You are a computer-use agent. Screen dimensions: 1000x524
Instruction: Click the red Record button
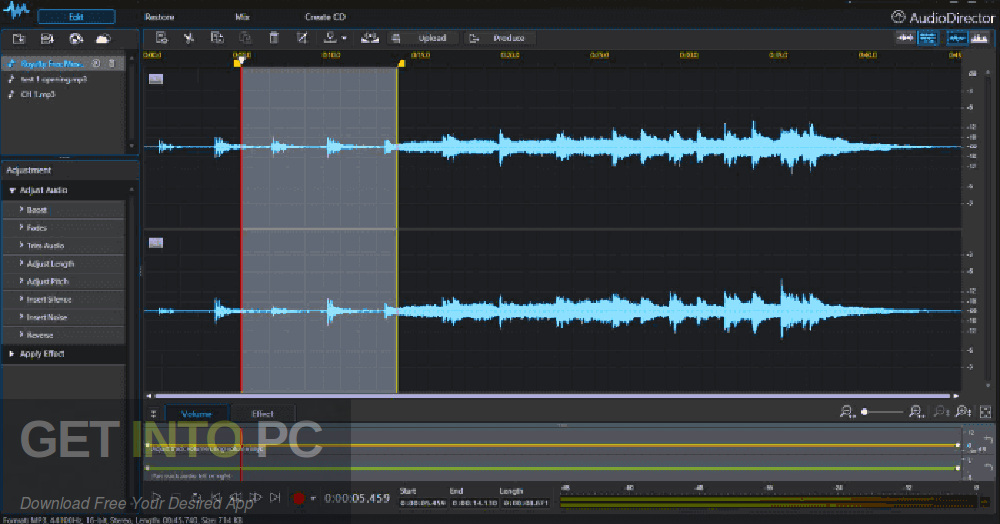pos(298,498)
